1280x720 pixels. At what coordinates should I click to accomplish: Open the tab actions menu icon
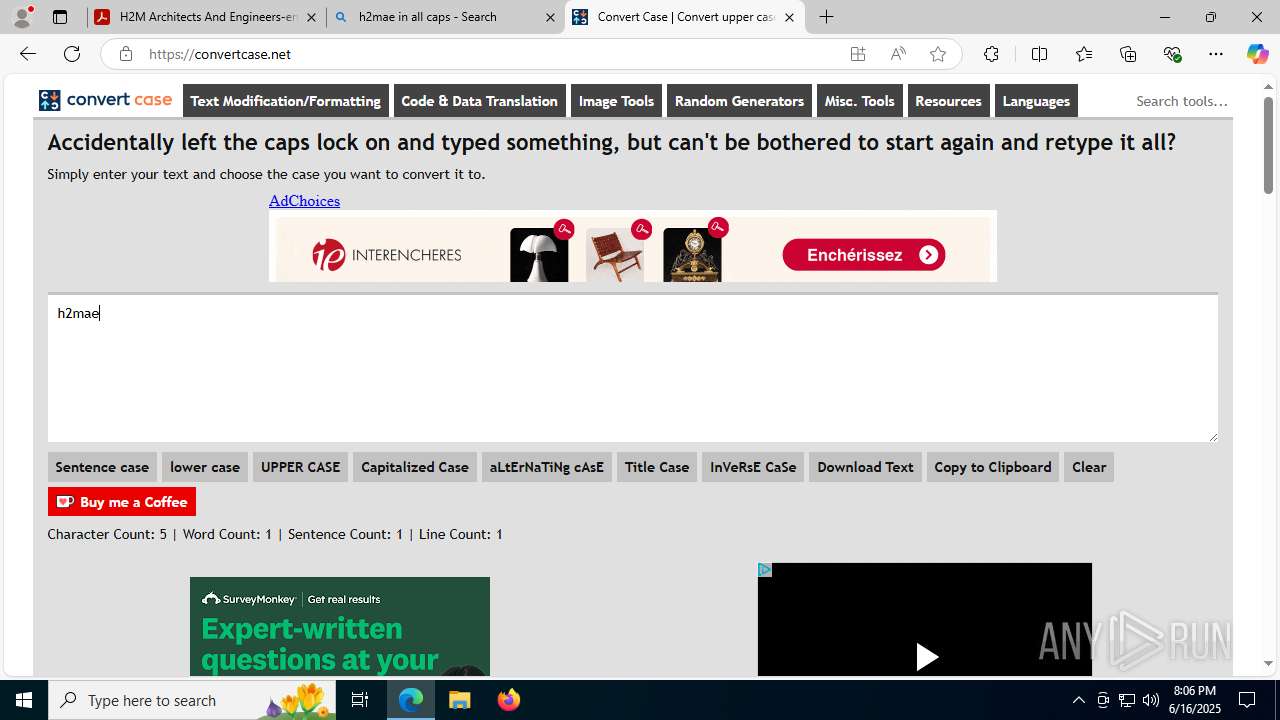coord(60,17)
